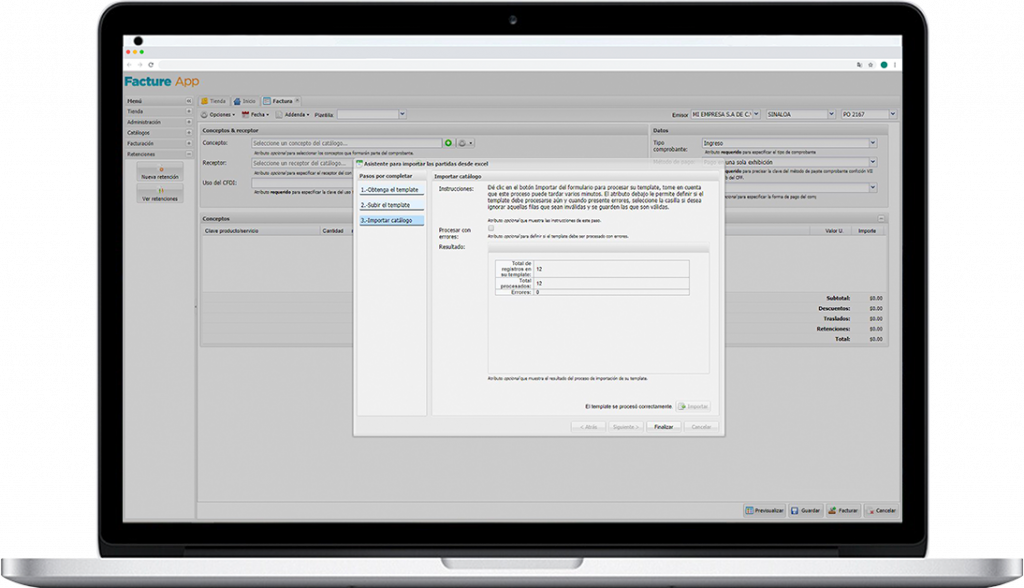1024x588 pixels.
Task: Enable the Procesar con errores checkbox
Action: [491, 229]
